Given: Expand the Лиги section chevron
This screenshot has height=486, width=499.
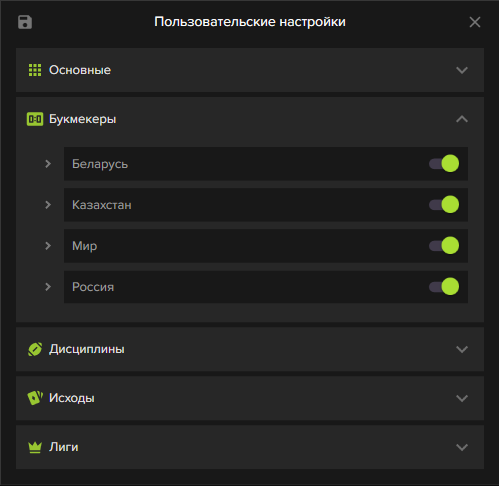Looking at the screenshot, I should [x=462, y=447].
